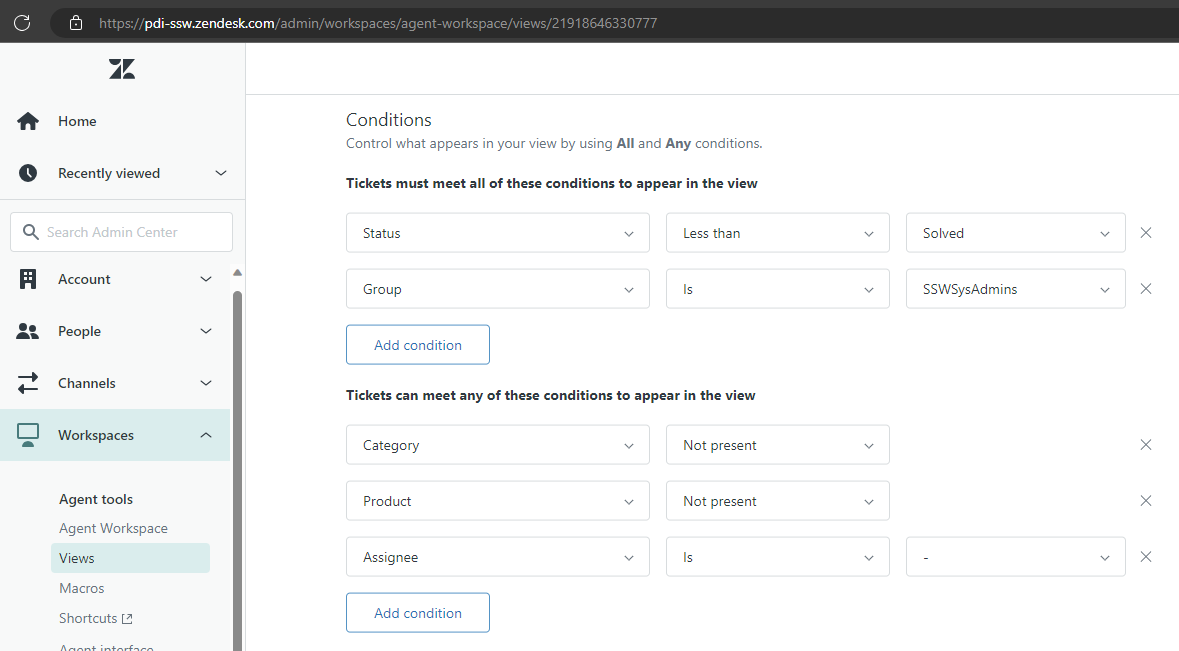Remove the Status condition row
1179x651 pixels.
tap(1146, 233)
